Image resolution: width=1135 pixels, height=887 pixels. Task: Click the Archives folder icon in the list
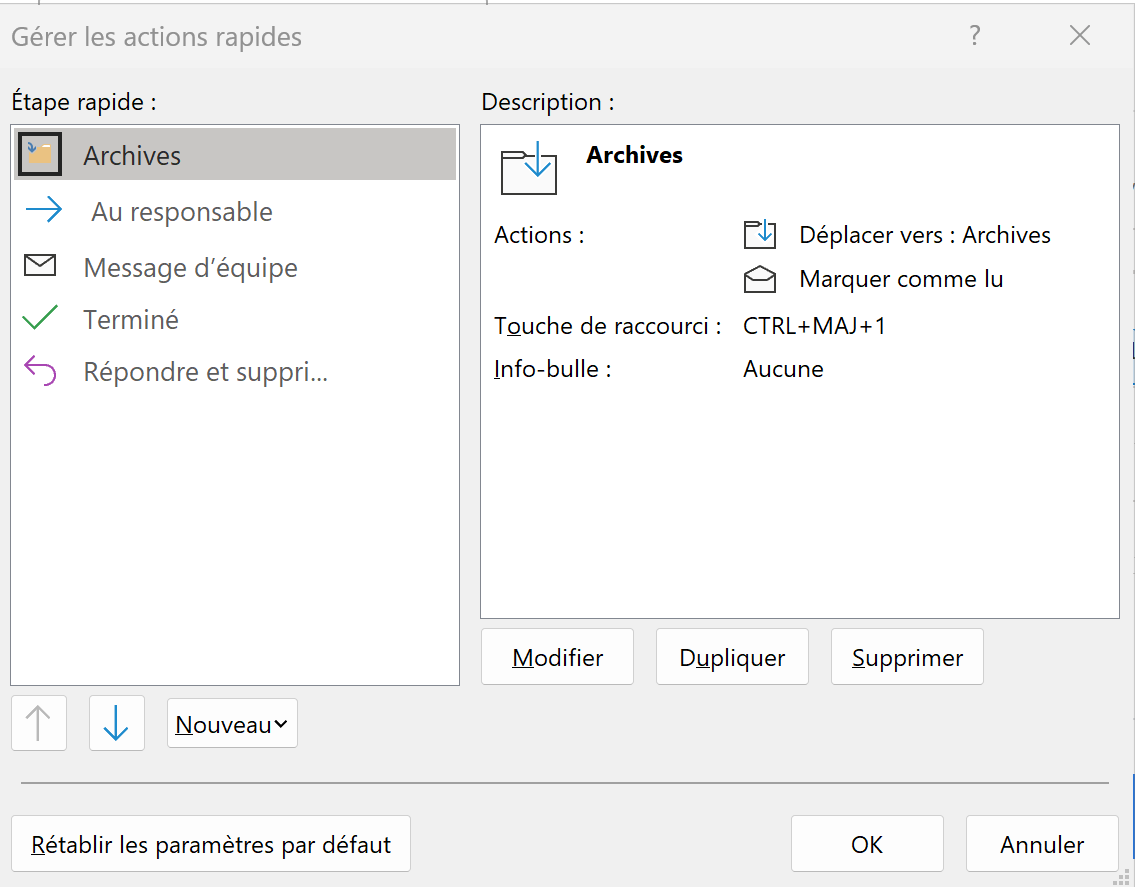[x=40, y=154]
